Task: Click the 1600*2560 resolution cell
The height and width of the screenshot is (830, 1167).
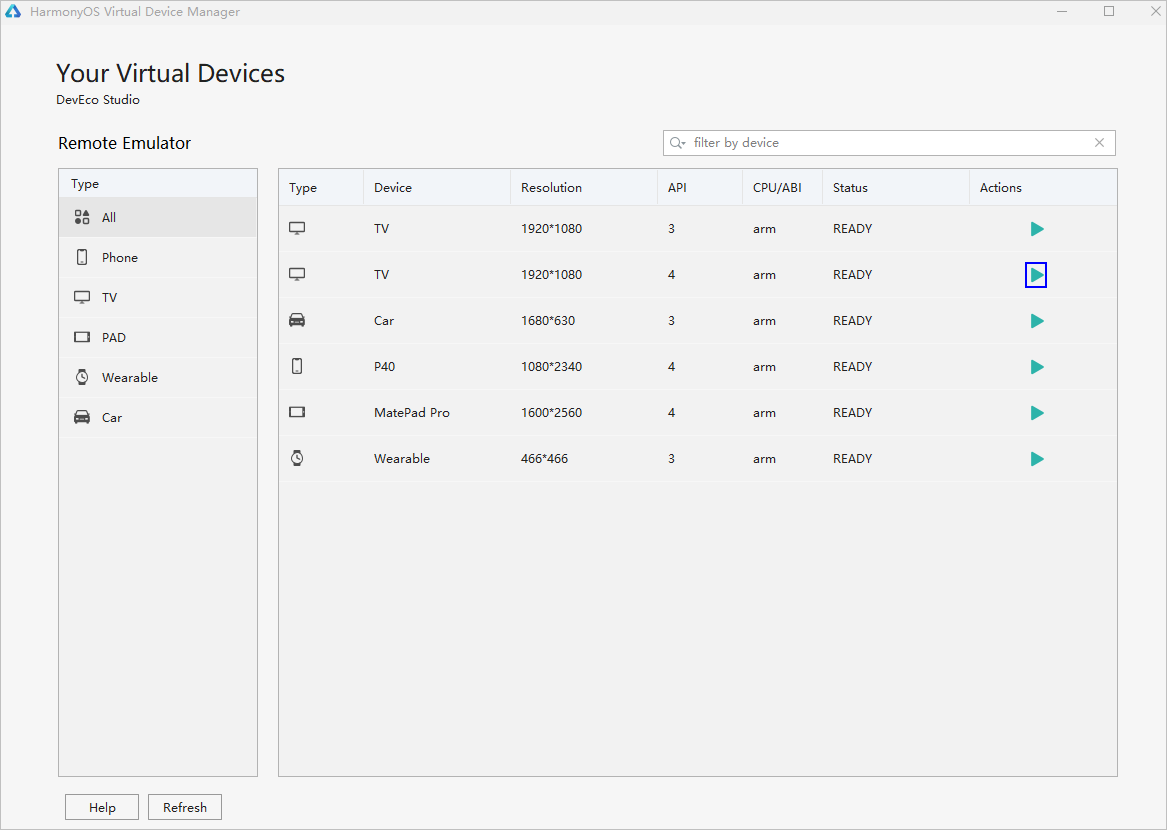Action: click(x=551, y=412)
